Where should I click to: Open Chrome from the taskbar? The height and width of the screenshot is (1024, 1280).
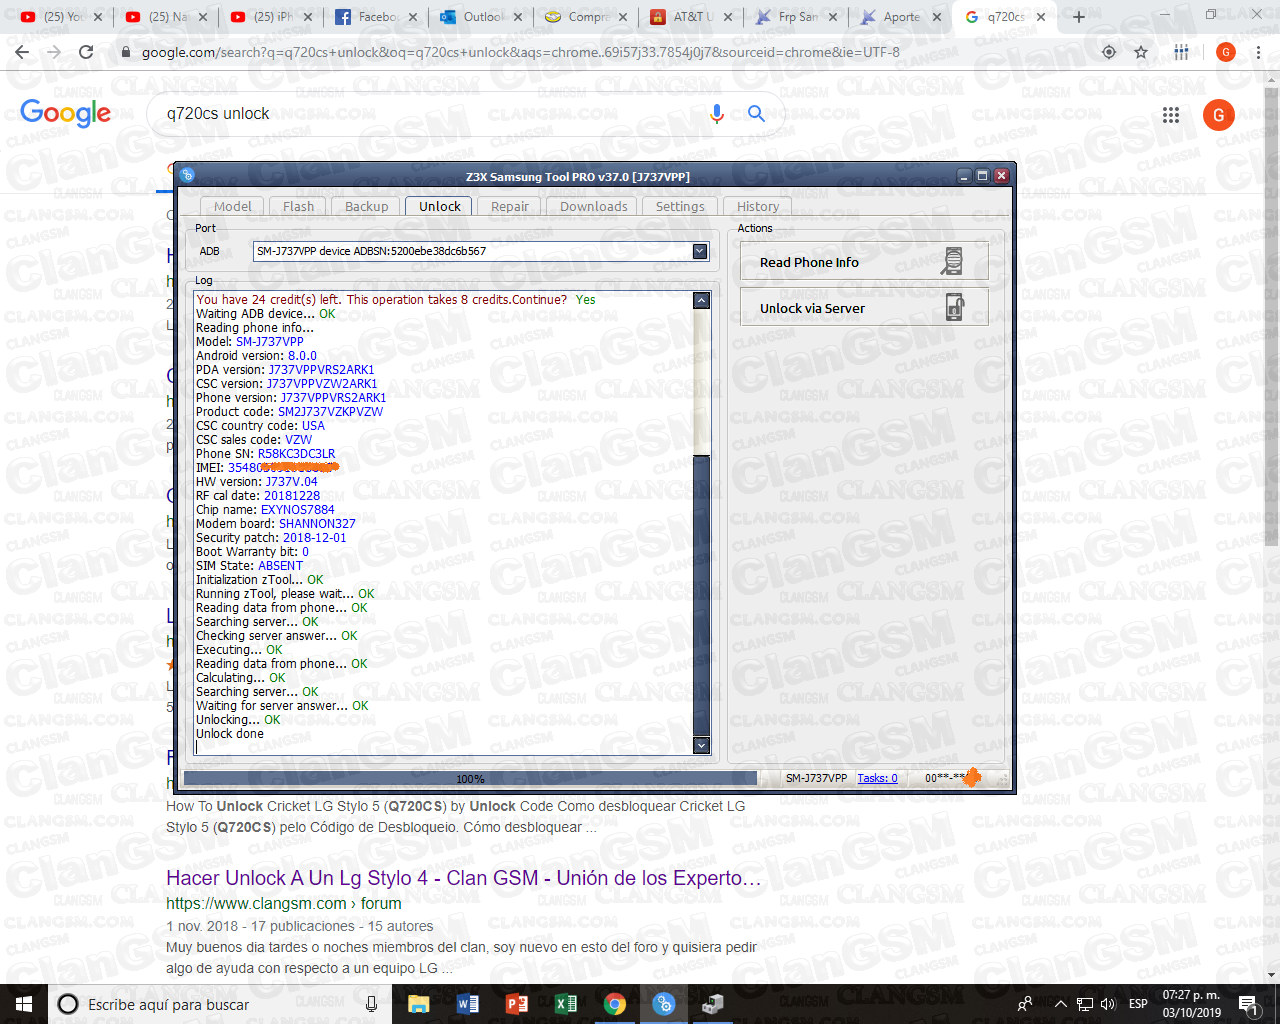[x=614, y=1004]
